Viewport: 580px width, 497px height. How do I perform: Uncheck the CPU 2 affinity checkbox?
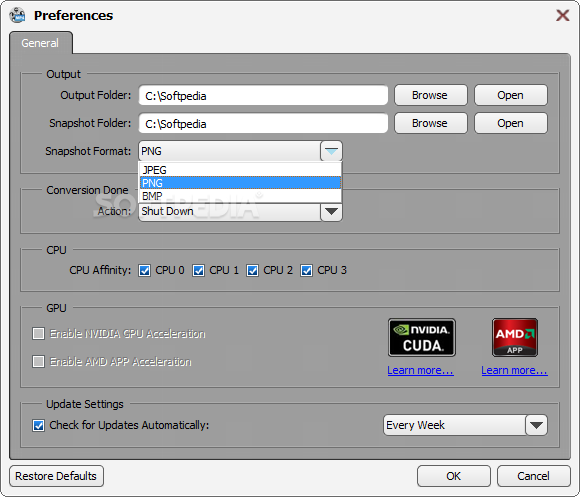coord(252,271)
